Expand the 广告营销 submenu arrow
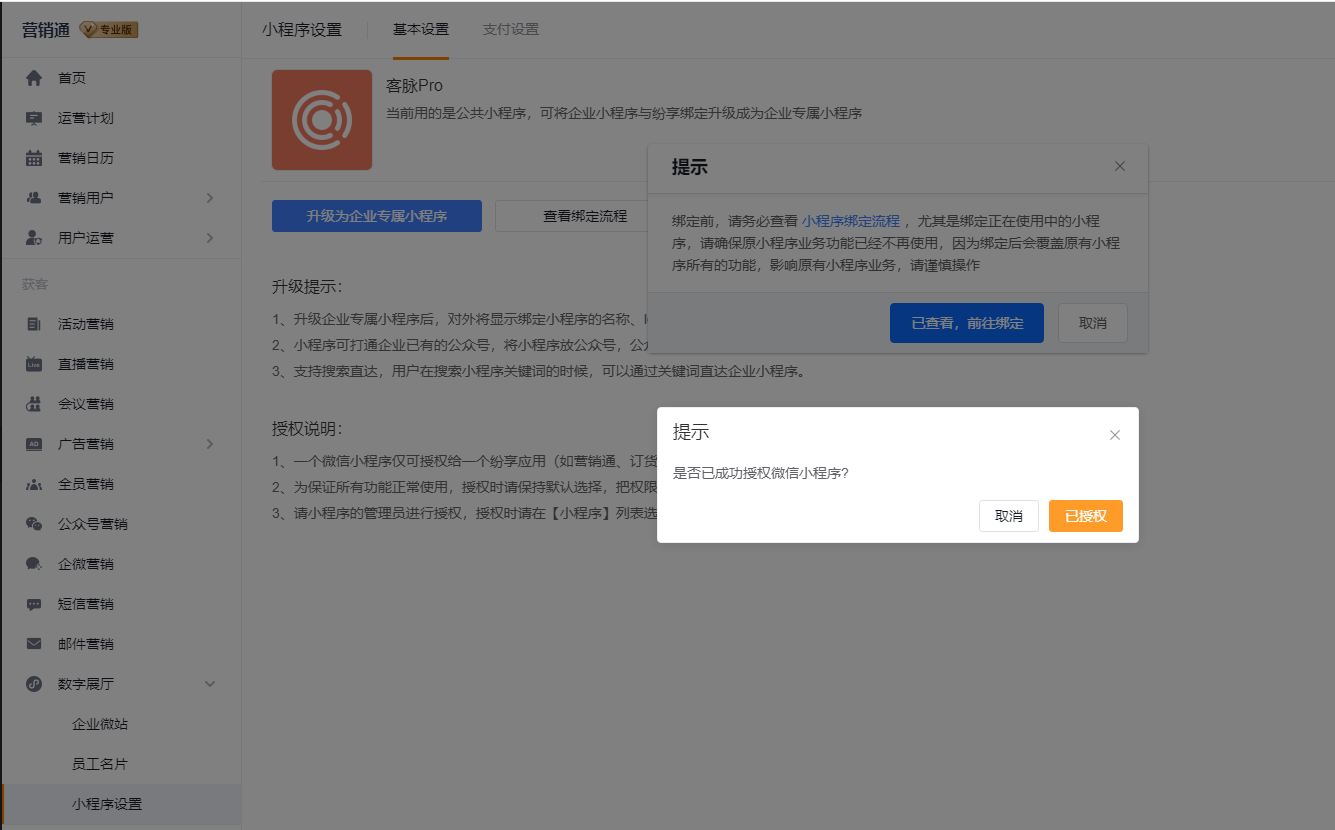1335x830 pixels. click(x=210, y=444)
